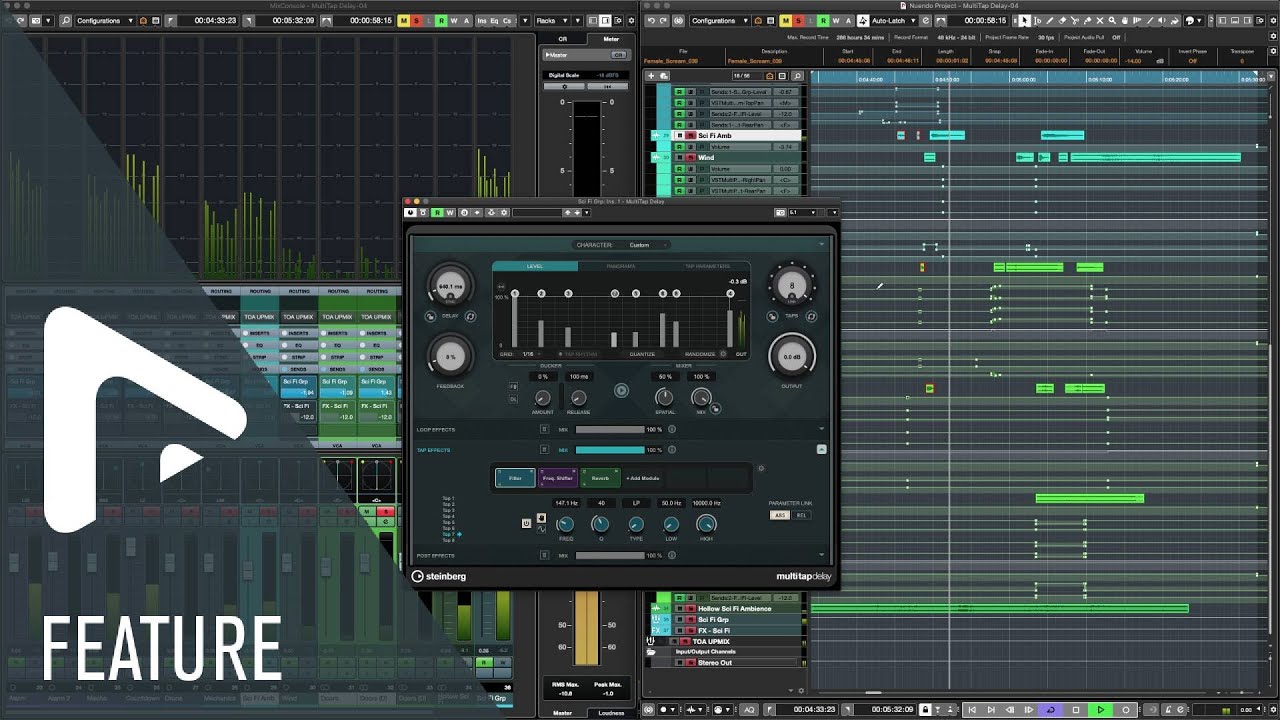Viewport: 1280px width, 720px height.
Task: Toggle green R read button in plugin header
Action: tap(437, 212)
